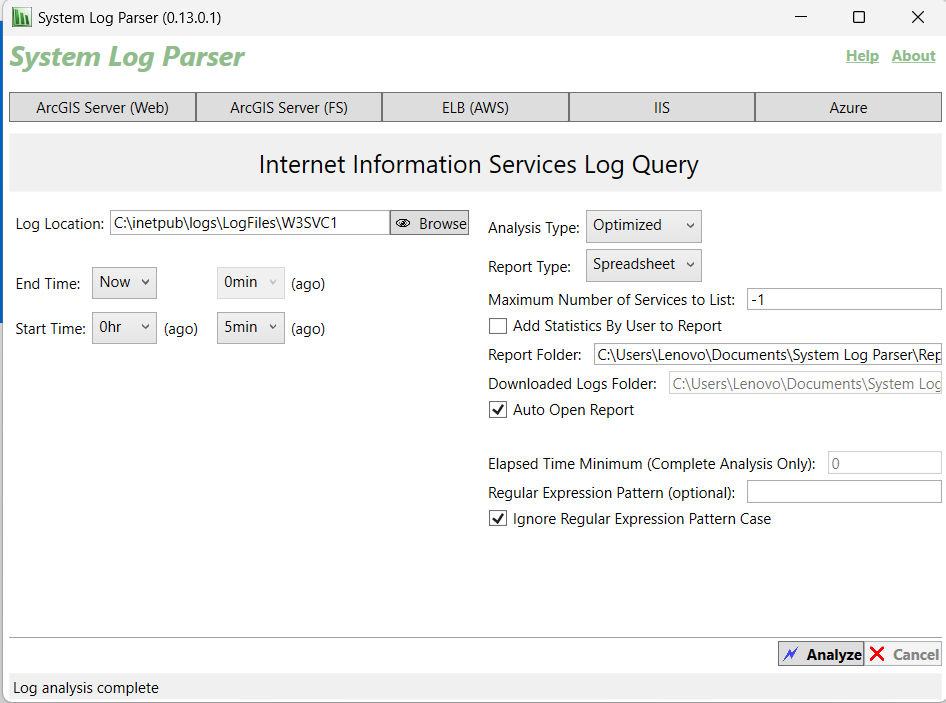946x703 pixels.
Task: Click the Regular Expression Pattern field
Action: coord(844,492)
